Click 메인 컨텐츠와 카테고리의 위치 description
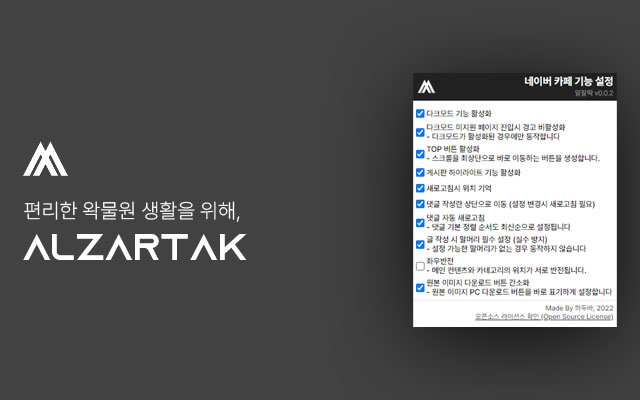 pos(506,271)
